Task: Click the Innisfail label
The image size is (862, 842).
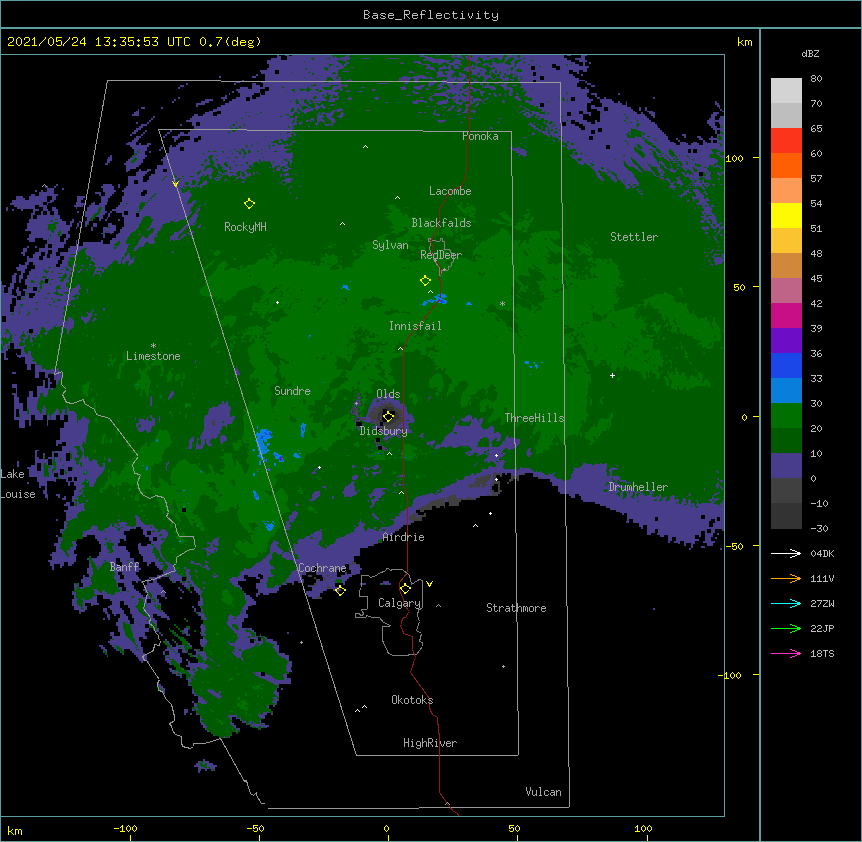Action: point(415,326)
